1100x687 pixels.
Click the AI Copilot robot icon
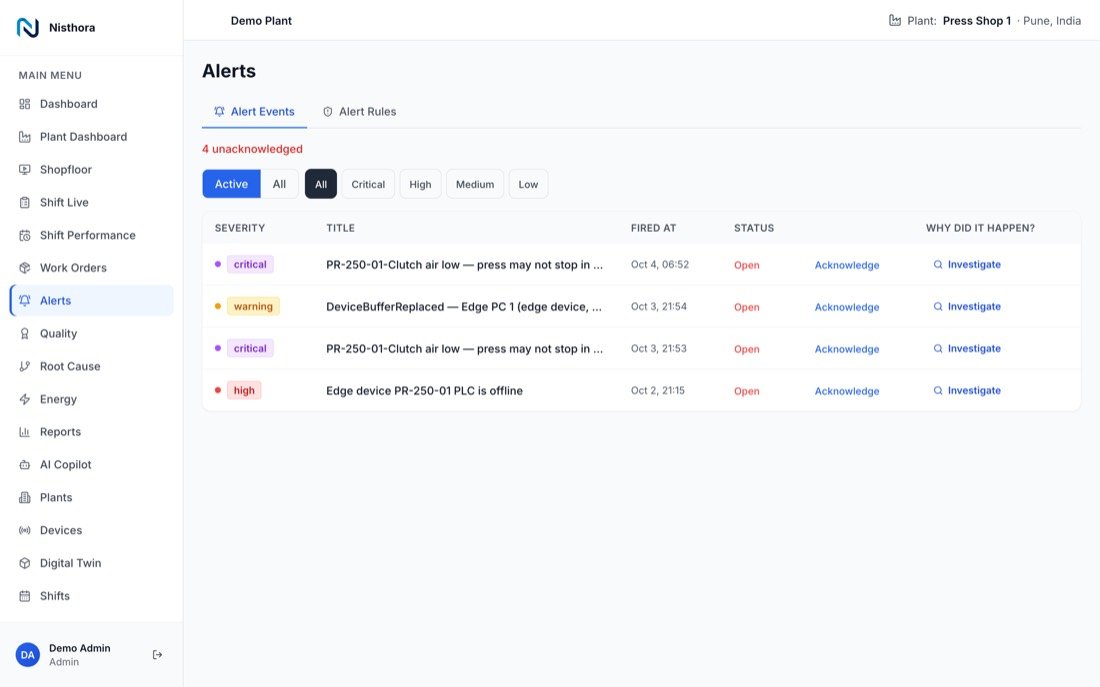[x=25, y=465]
